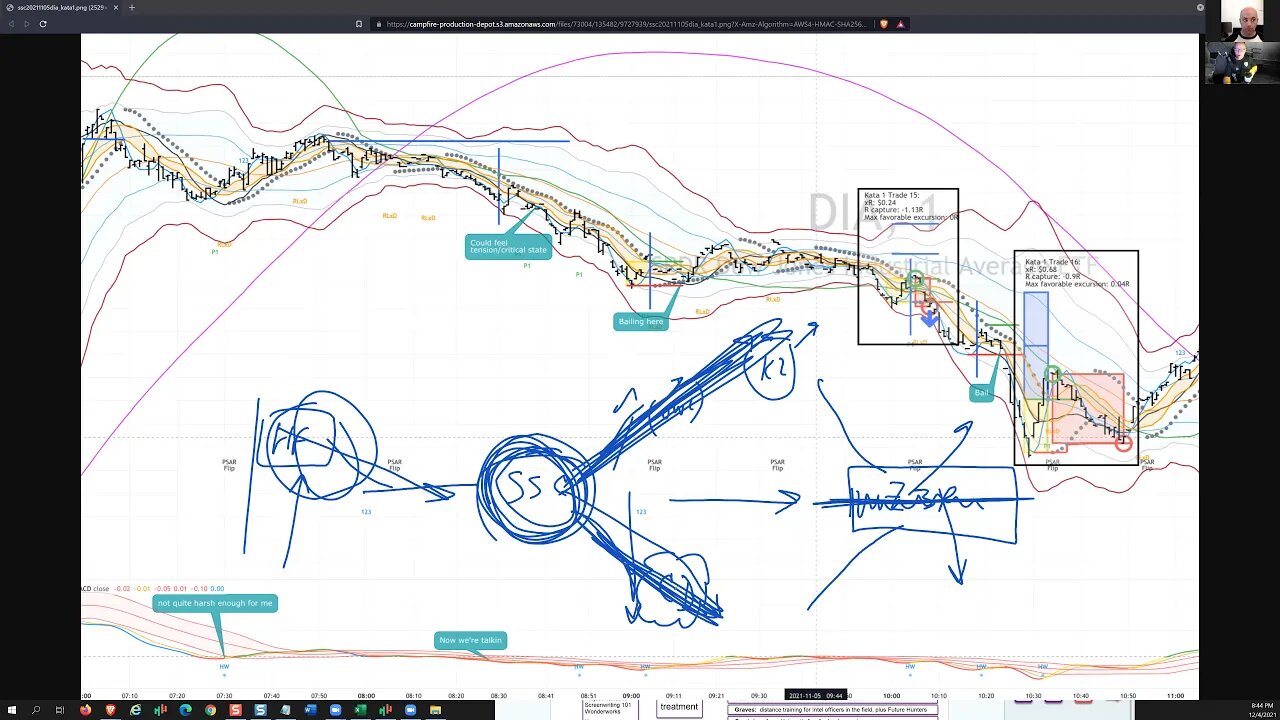Open File Explorer from the taskbar
Screen dimensions: 1280x720
435,710
